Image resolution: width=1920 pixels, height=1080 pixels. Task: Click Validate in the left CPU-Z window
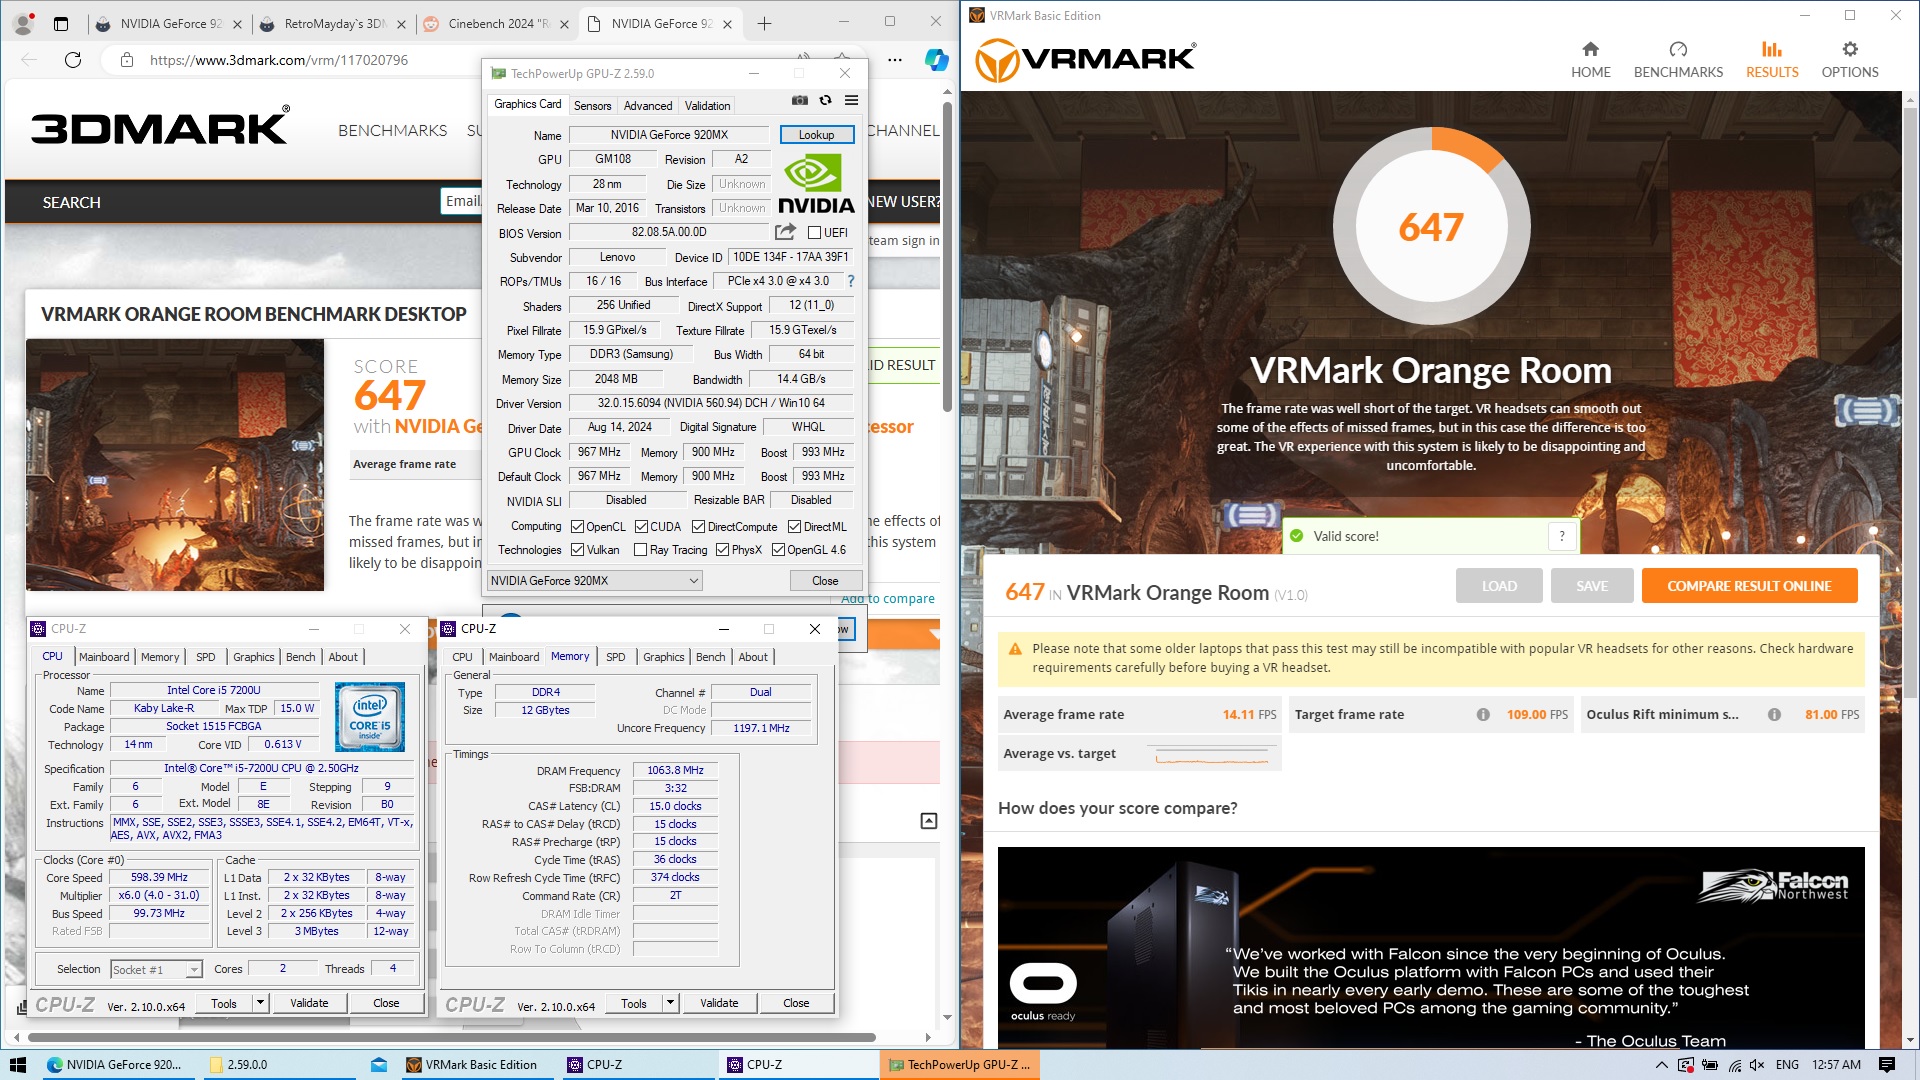(x=309, y=1003)
